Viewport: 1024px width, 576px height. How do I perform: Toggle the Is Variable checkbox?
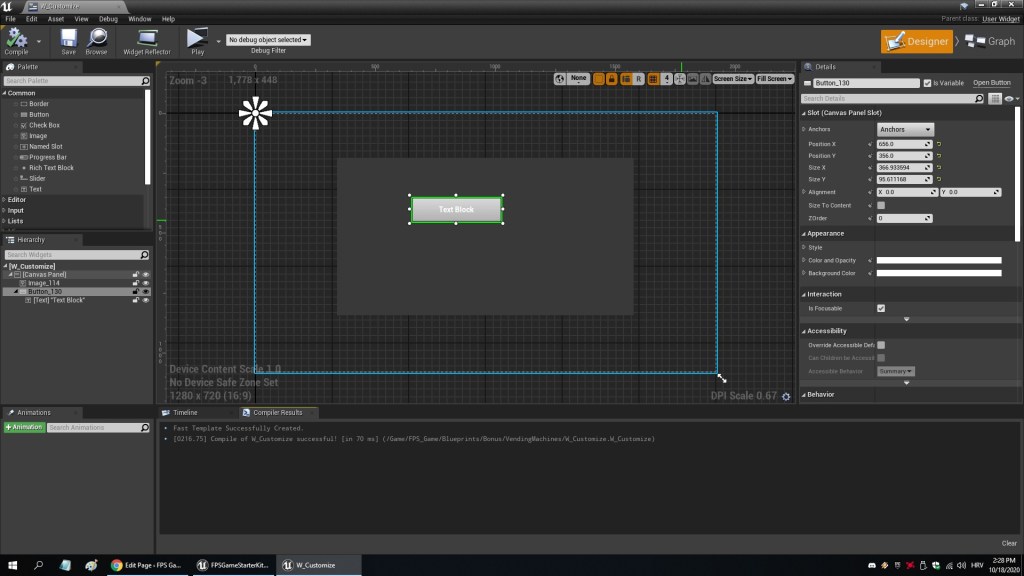927,83
